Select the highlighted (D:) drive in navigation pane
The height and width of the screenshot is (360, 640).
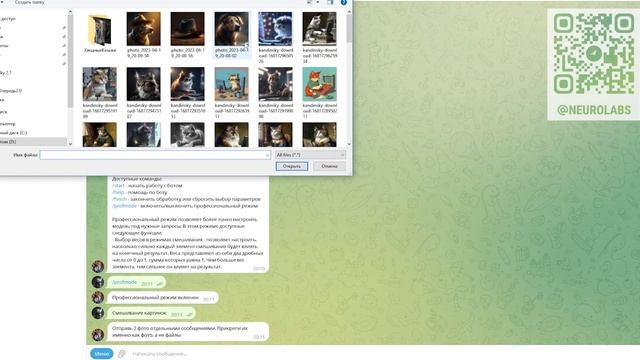(33, 142)
